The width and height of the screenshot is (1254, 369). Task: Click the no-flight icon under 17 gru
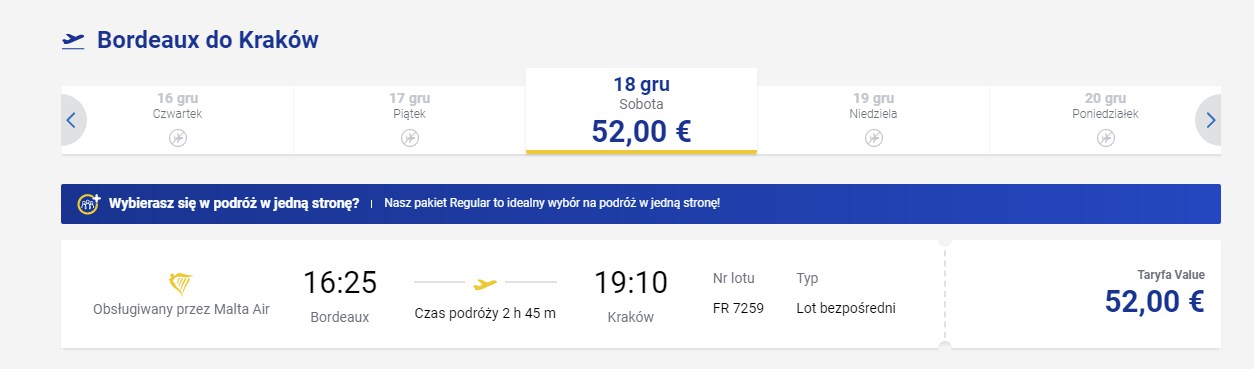coord(410,138)
